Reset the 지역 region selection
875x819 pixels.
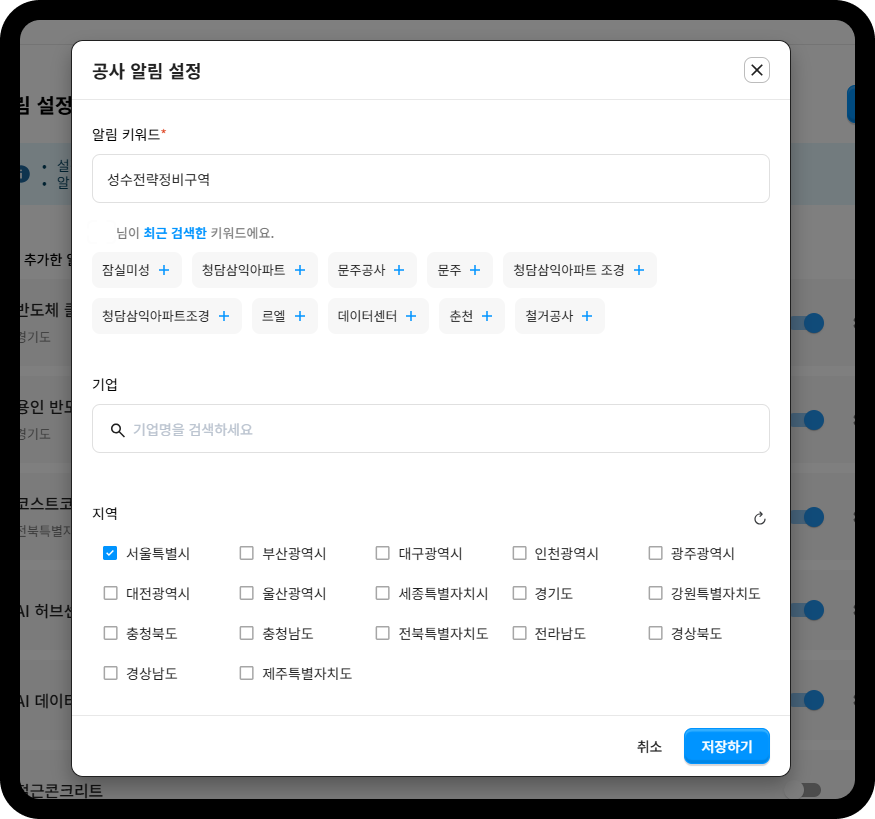pos(759,518)
